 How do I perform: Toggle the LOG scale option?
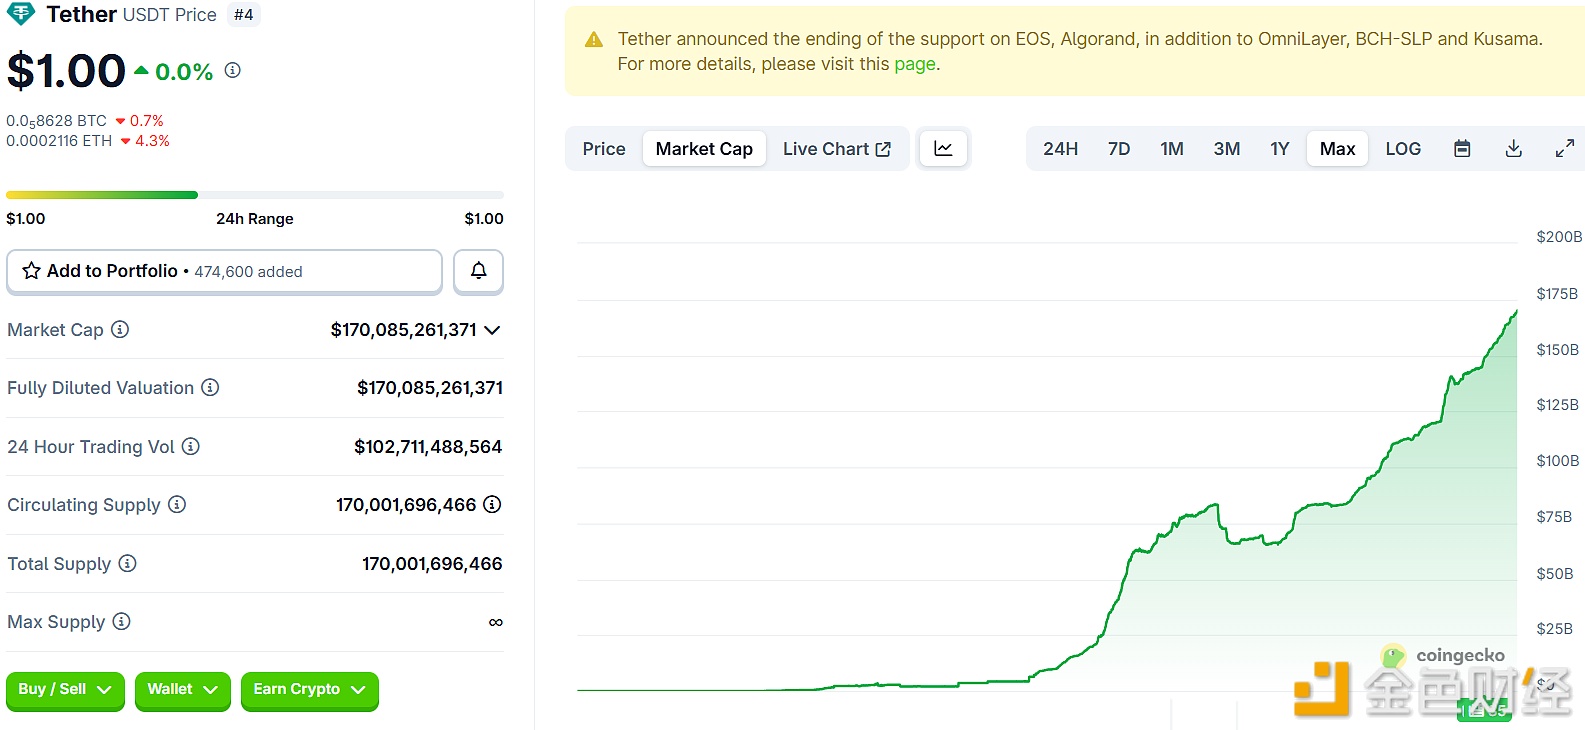tap(1402, 149)
